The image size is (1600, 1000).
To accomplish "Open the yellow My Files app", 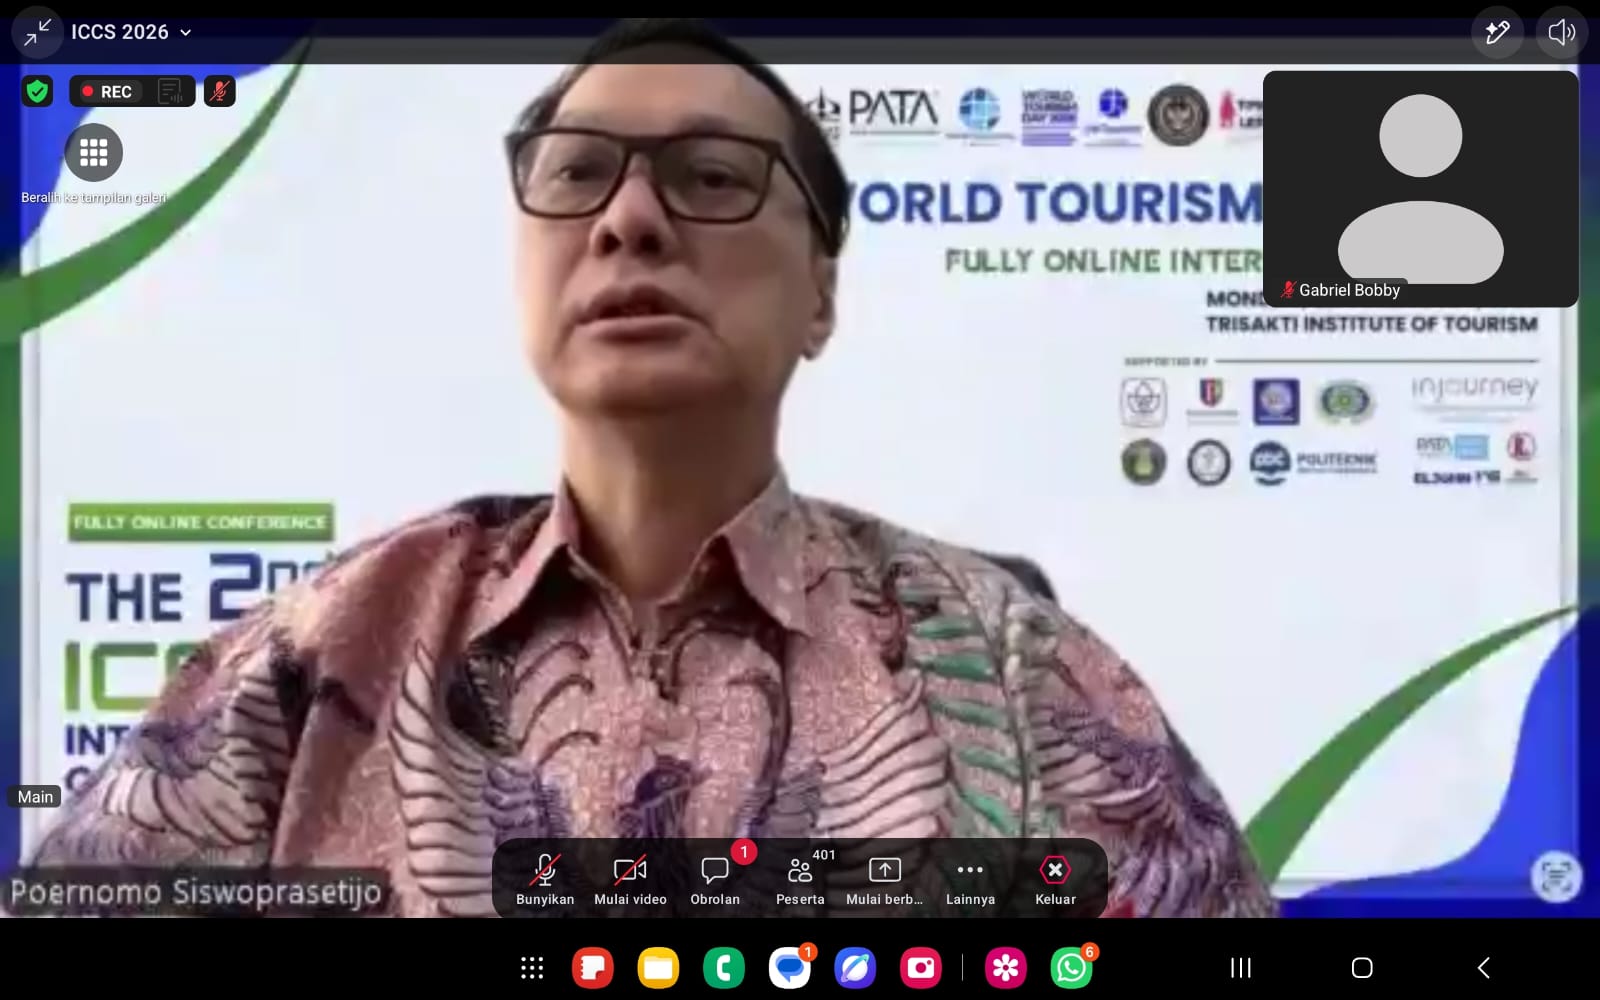I will (658, 968).
